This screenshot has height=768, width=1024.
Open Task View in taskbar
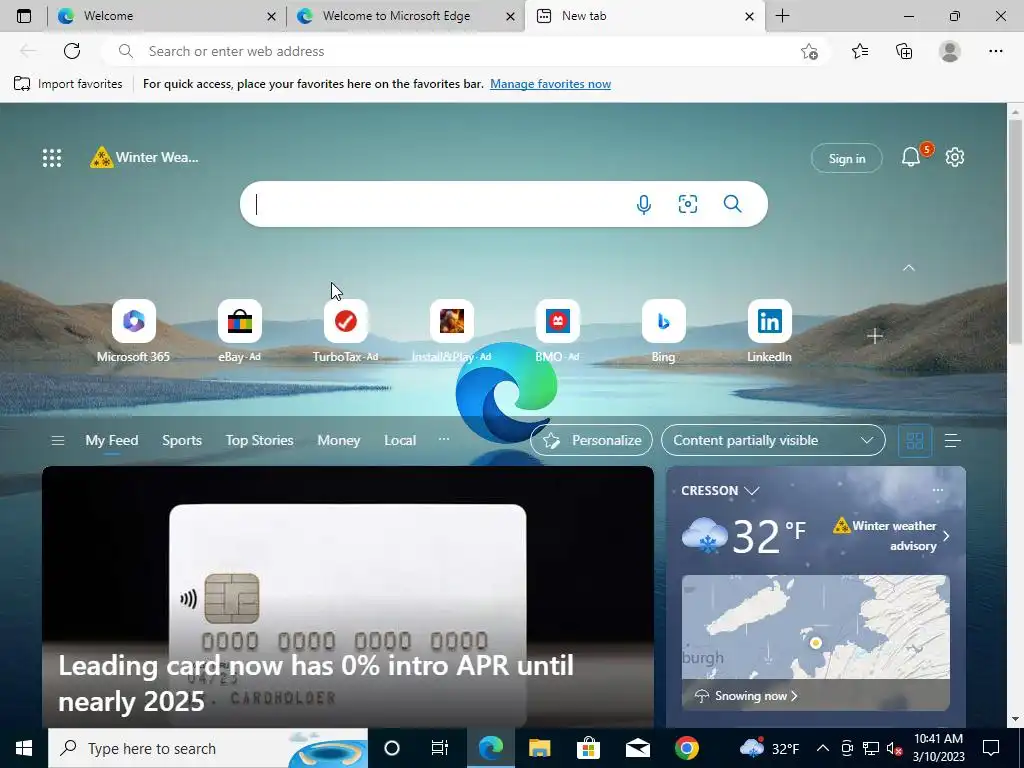pyautogui.click(x=440, y=748)
